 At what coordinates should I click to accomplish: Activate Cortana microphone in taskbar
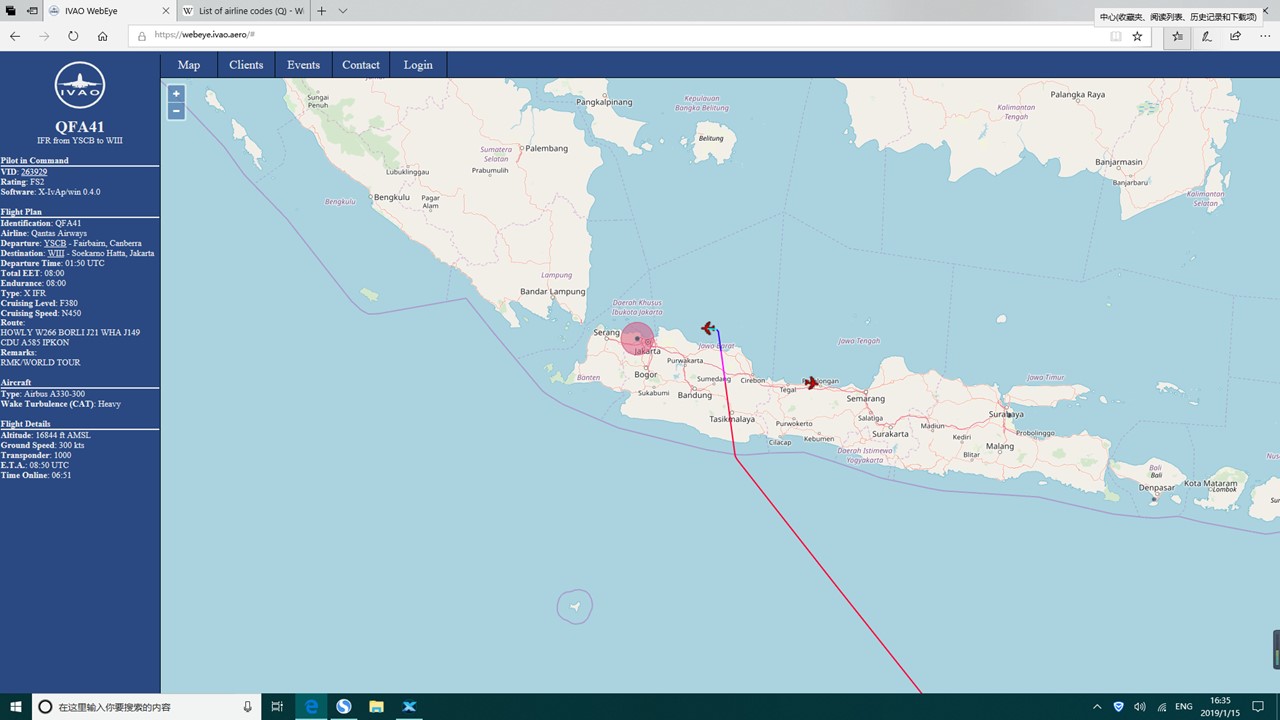(x=248, y=706)
